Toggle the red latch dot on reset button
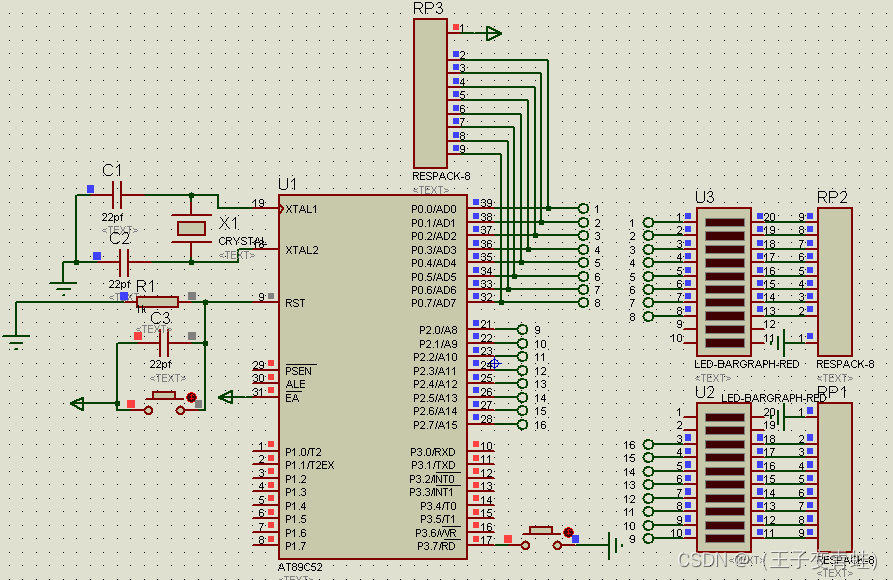The height and width of the screenshot is (580, 893). [x=190, y=397]
